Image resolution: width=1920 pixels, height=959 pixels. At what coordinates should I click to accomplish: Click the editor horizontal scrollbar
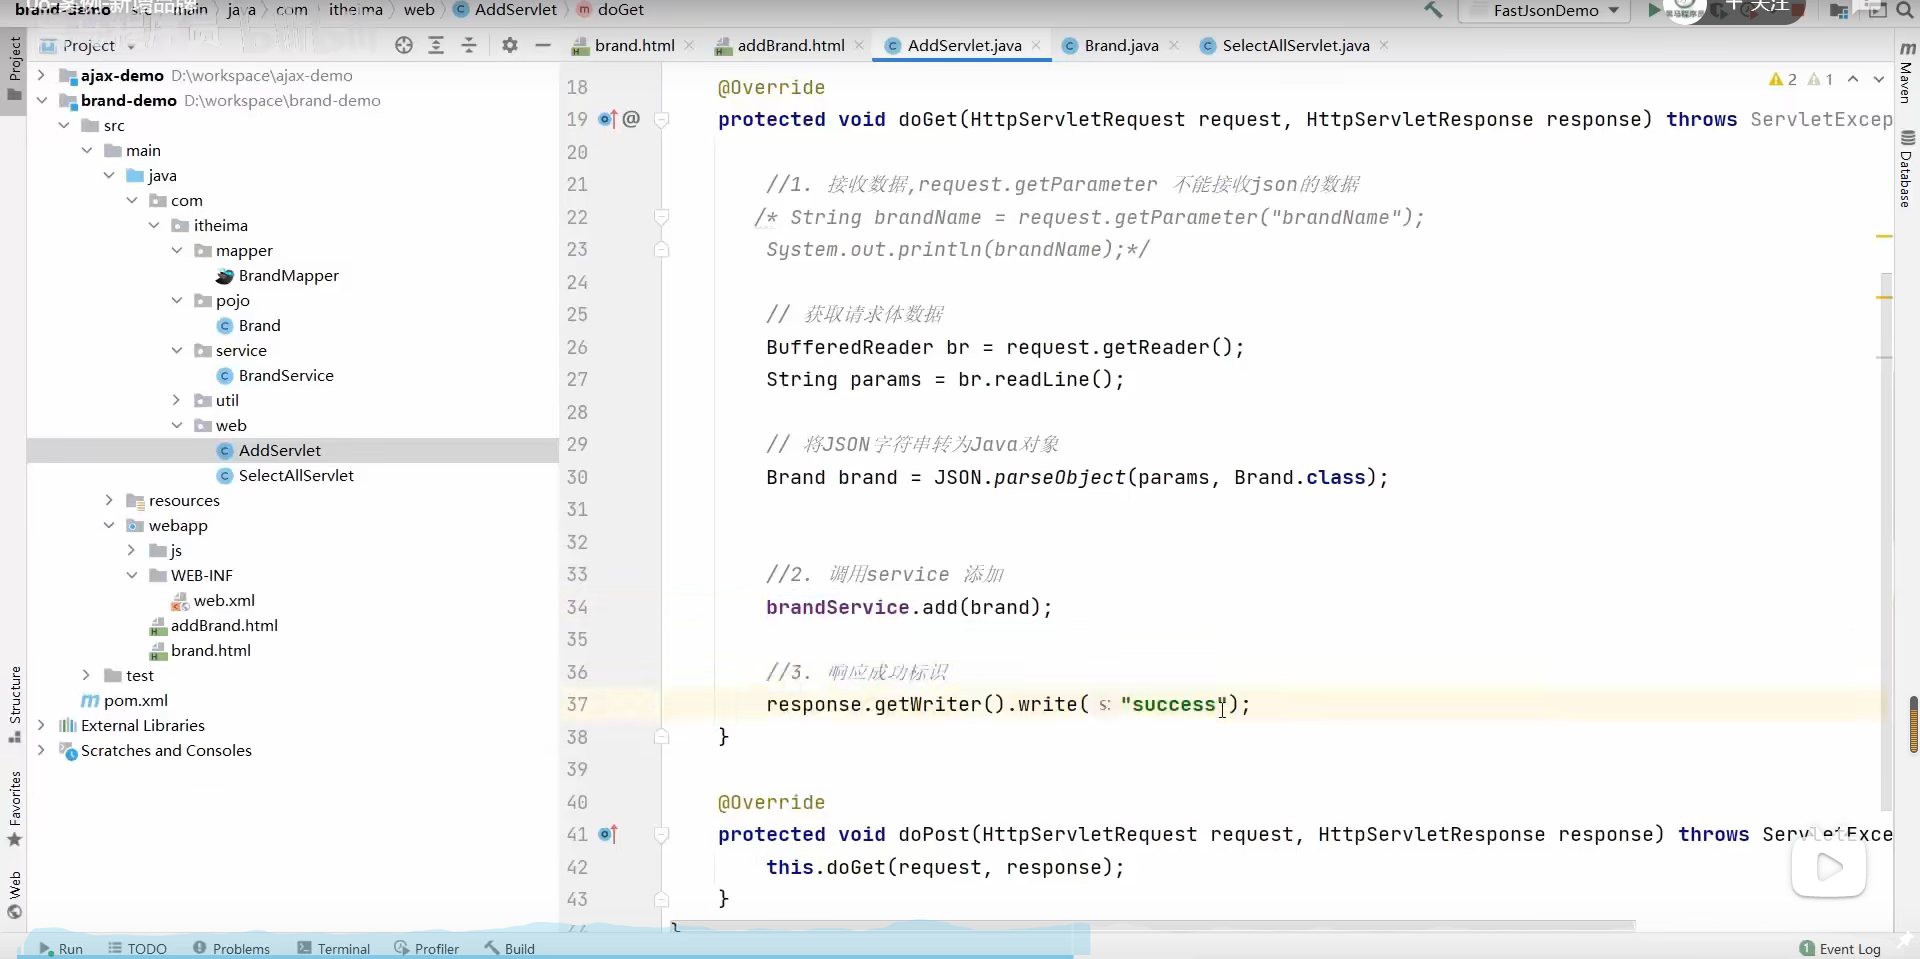coord(1154,925)
